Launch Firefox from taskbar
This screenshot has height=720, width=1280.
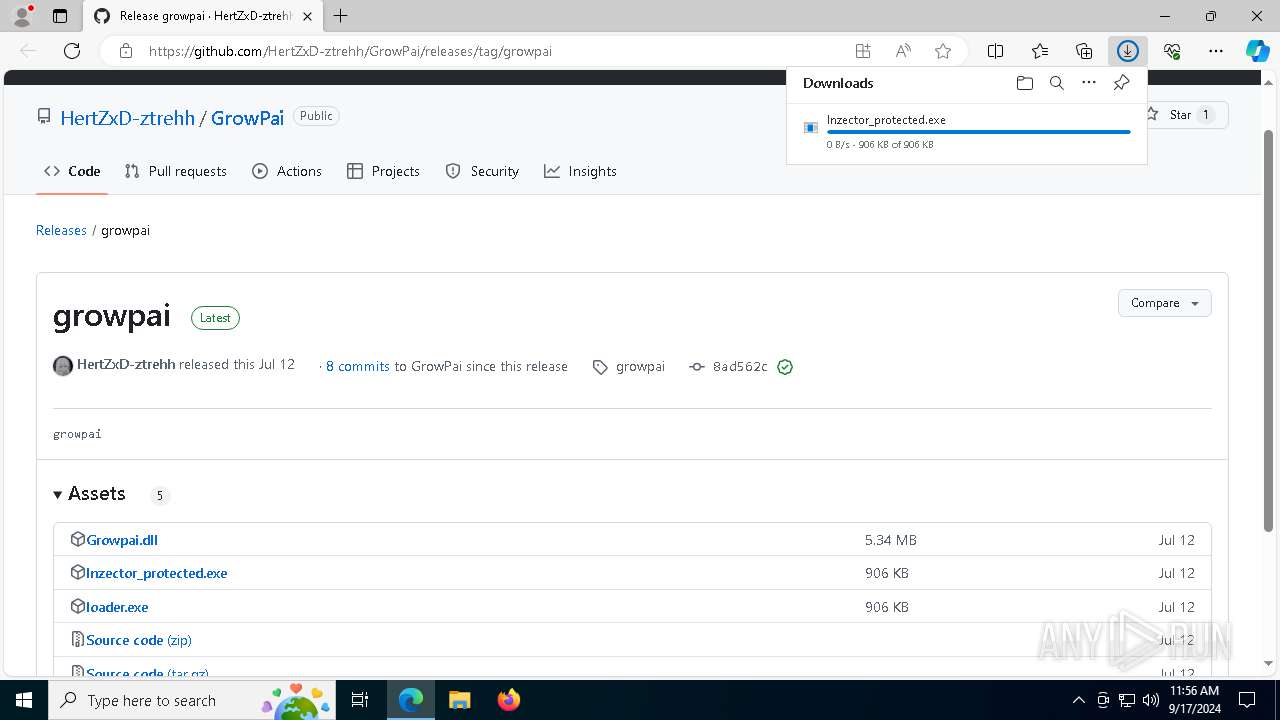click(x=509, y=700)
